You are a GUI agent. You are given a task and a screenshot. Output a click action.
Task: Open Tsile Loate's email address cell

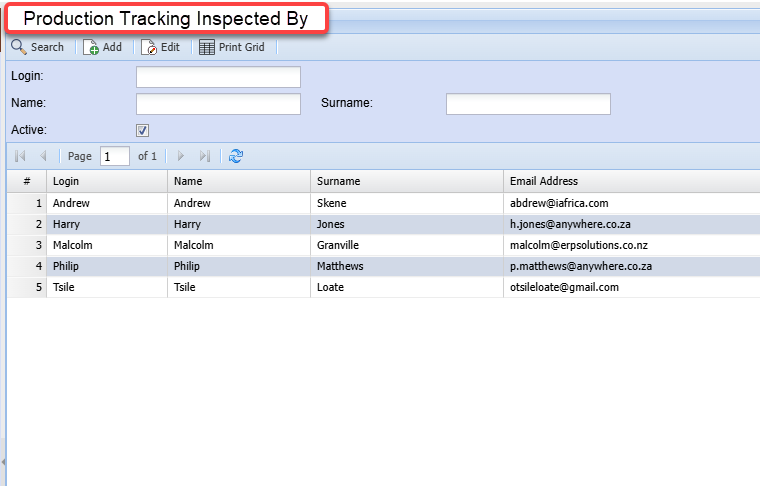click(564, 287)
